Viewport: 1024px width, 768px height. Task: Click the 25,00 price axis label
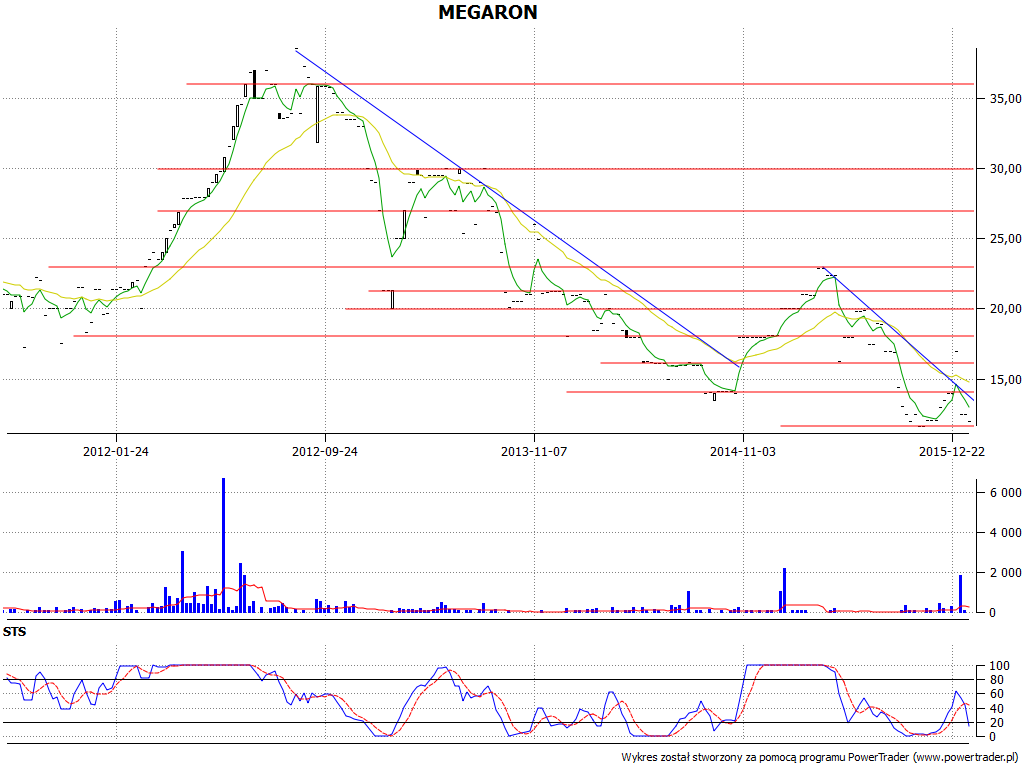[x=1006, y=239]
